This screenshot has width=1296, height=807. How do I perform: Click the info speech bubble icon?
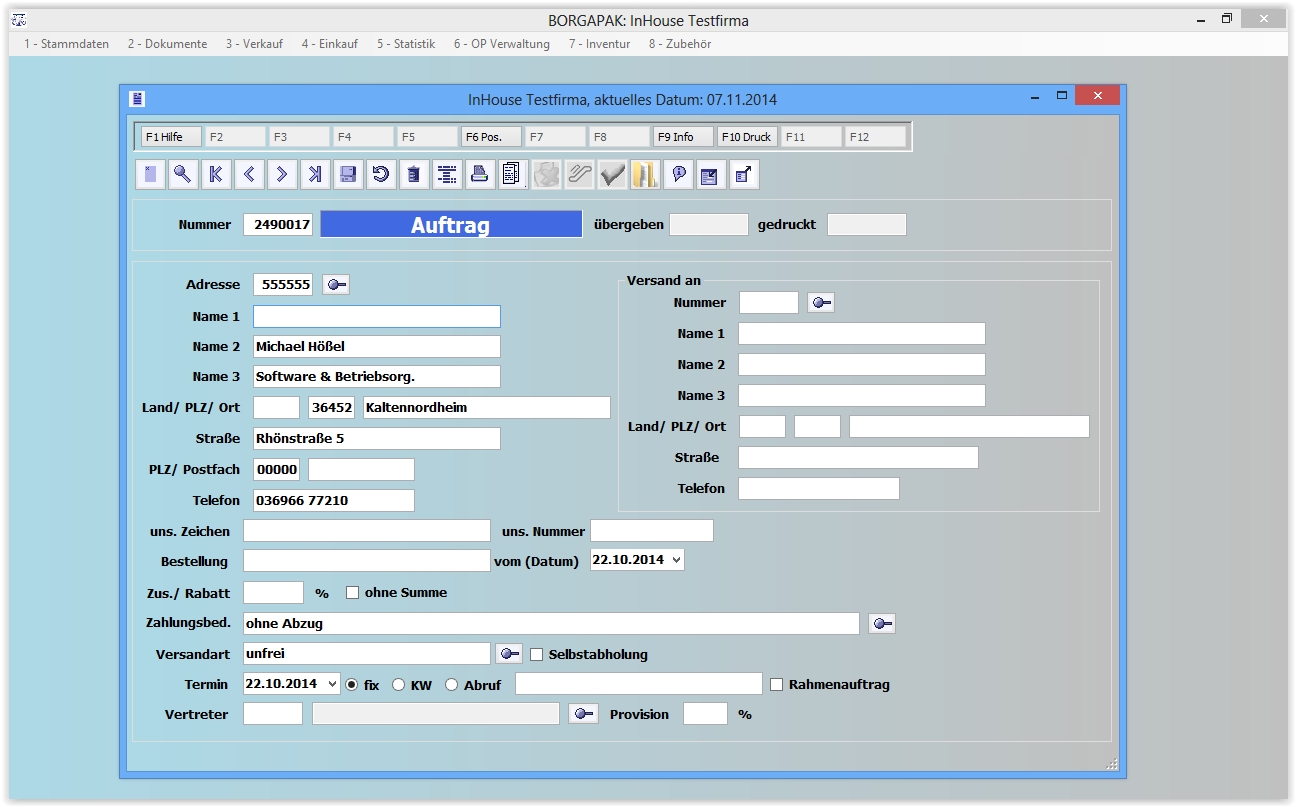pyautogui.click(x=678, y=175)
